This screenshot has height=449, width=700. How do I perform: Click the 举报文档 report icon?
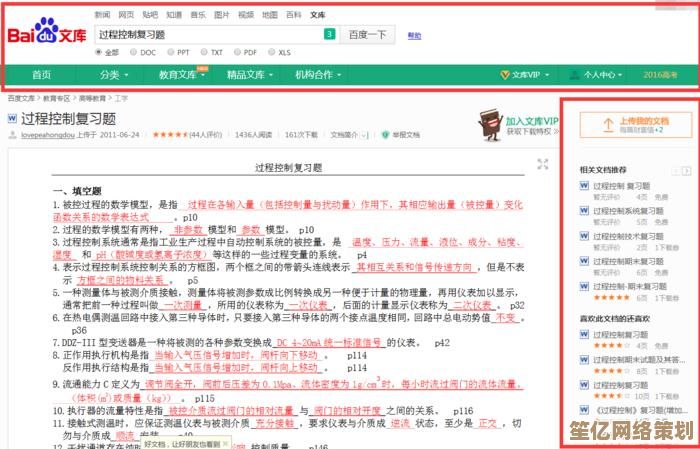pyautogui.click(x=384, y=134)
